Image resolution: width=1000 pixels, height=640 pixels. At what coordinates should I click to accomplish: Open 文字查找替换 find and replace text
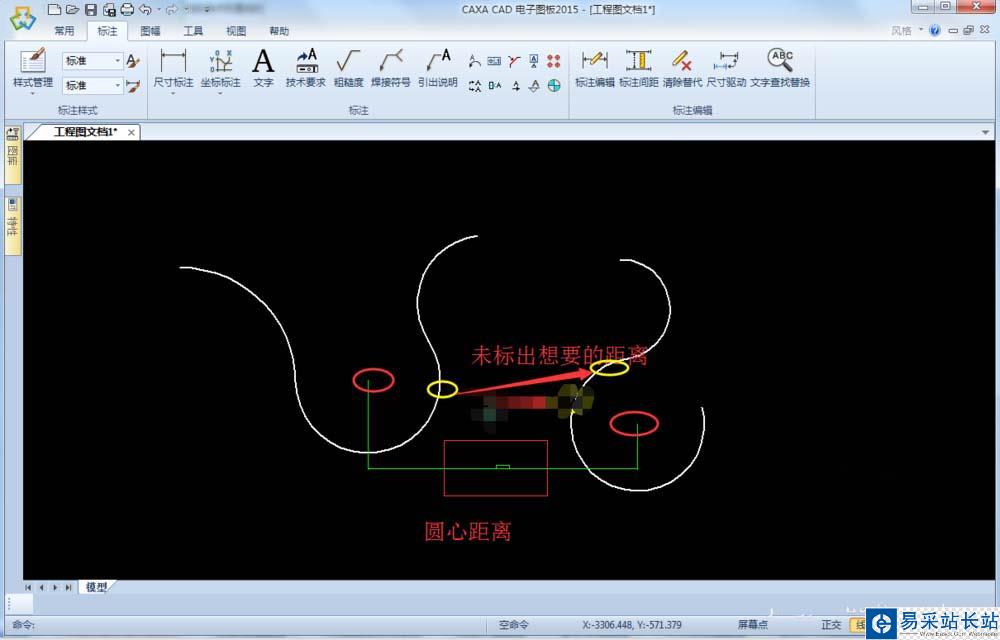tap(780, 68)
